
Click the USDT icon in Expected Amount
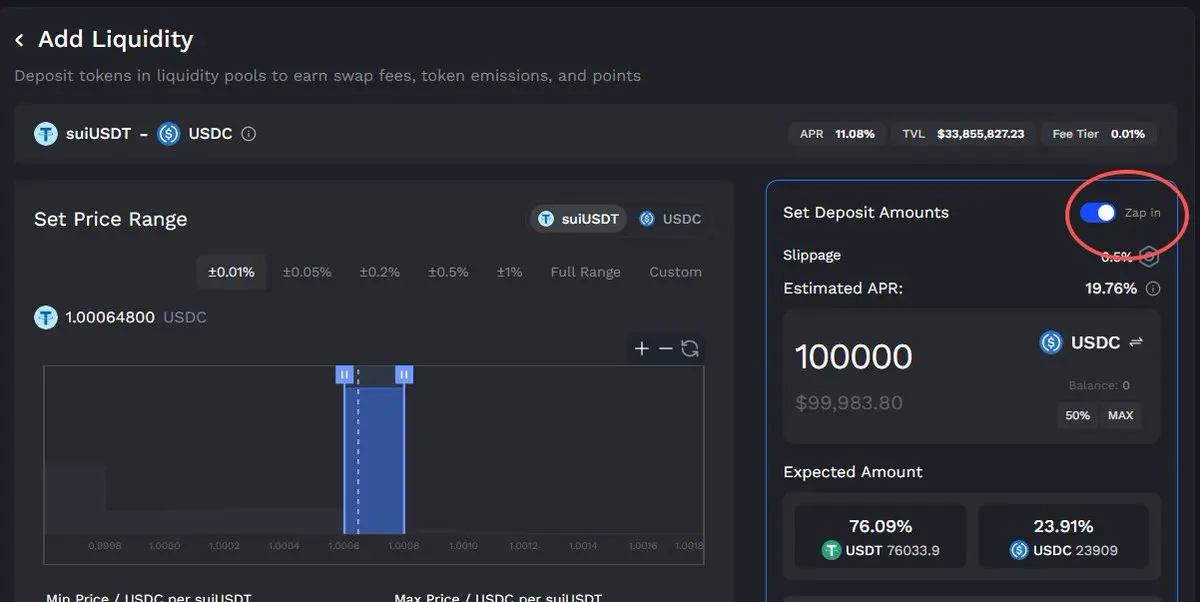pyautogui.click(x=830, y=549)
